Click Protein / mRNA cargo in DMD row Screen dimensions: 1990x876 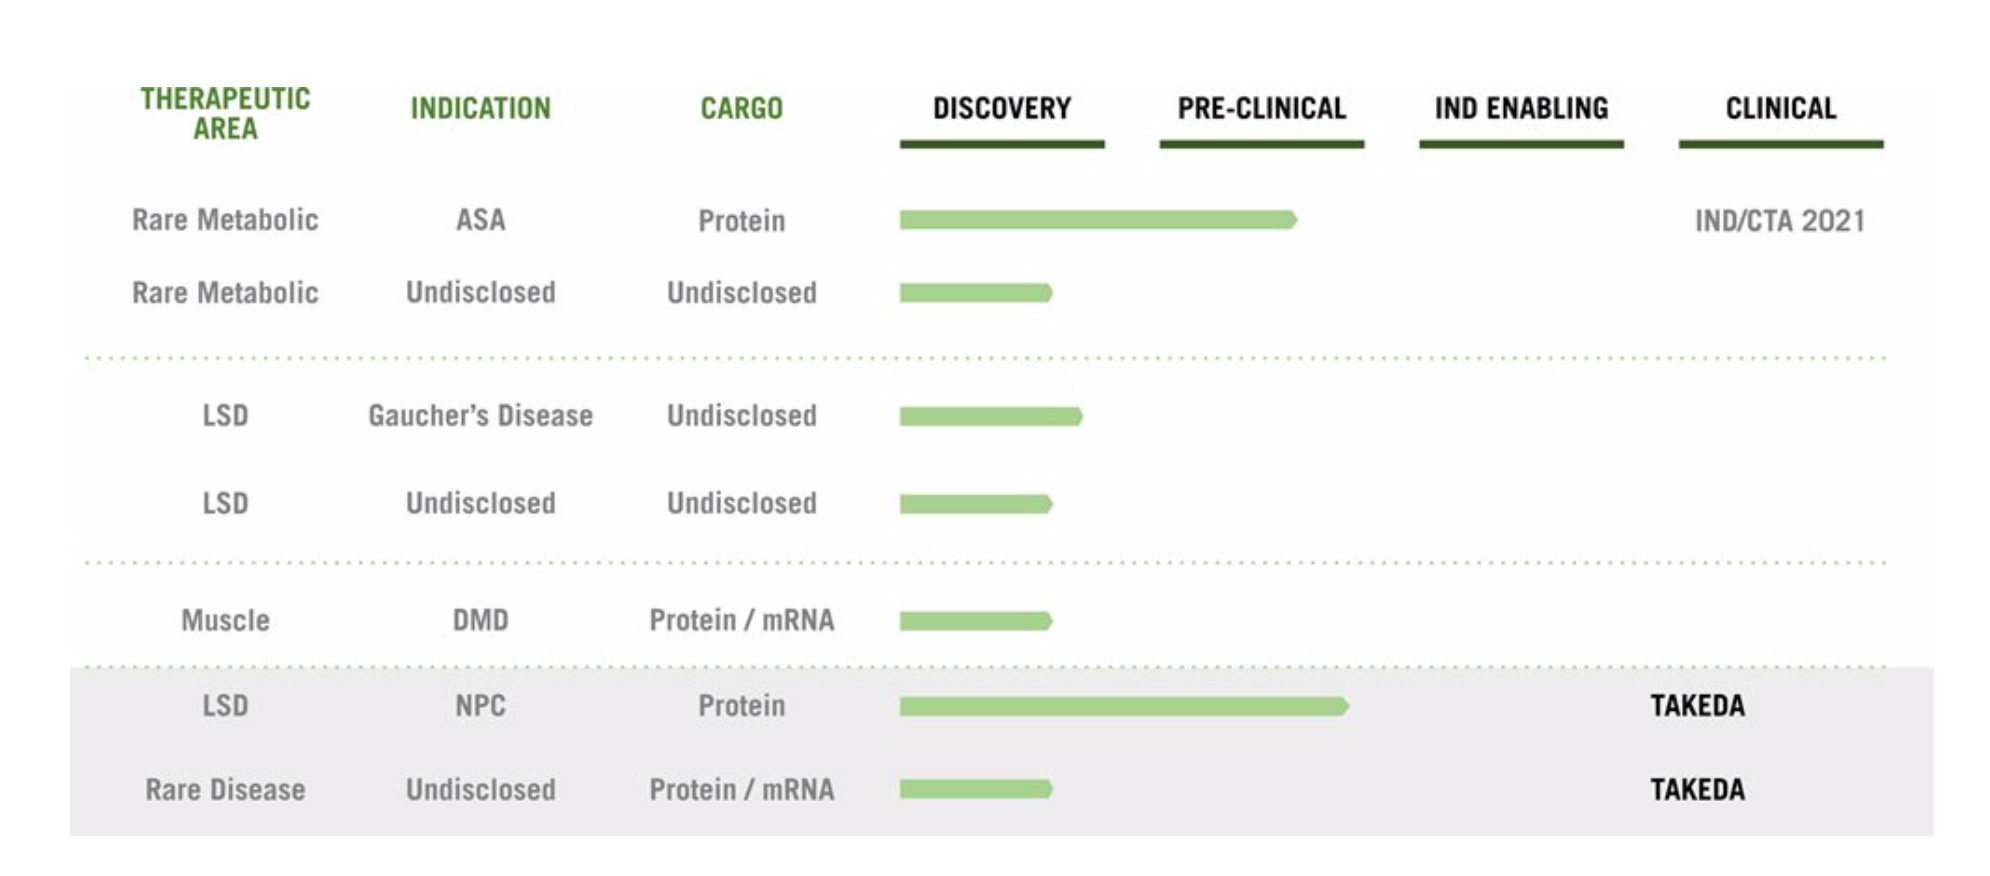click(741, 621)
